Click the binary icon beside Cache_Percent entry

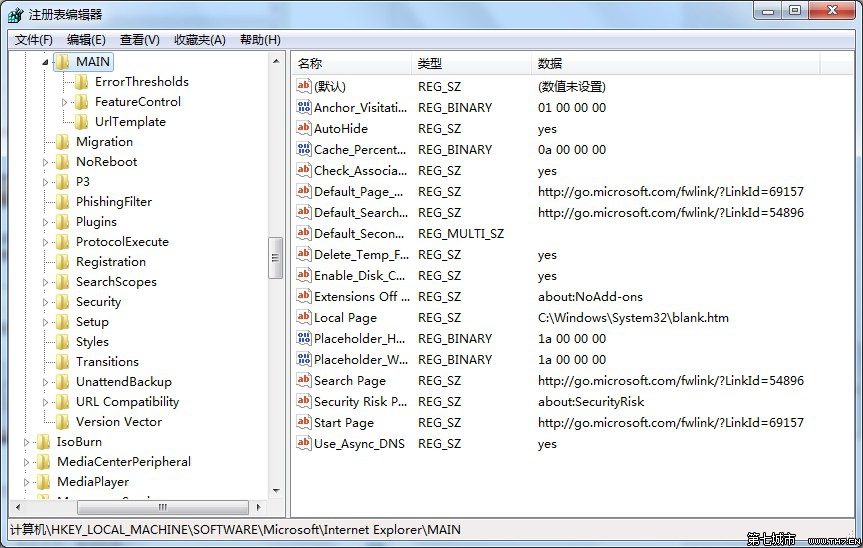tap(304, 149)
